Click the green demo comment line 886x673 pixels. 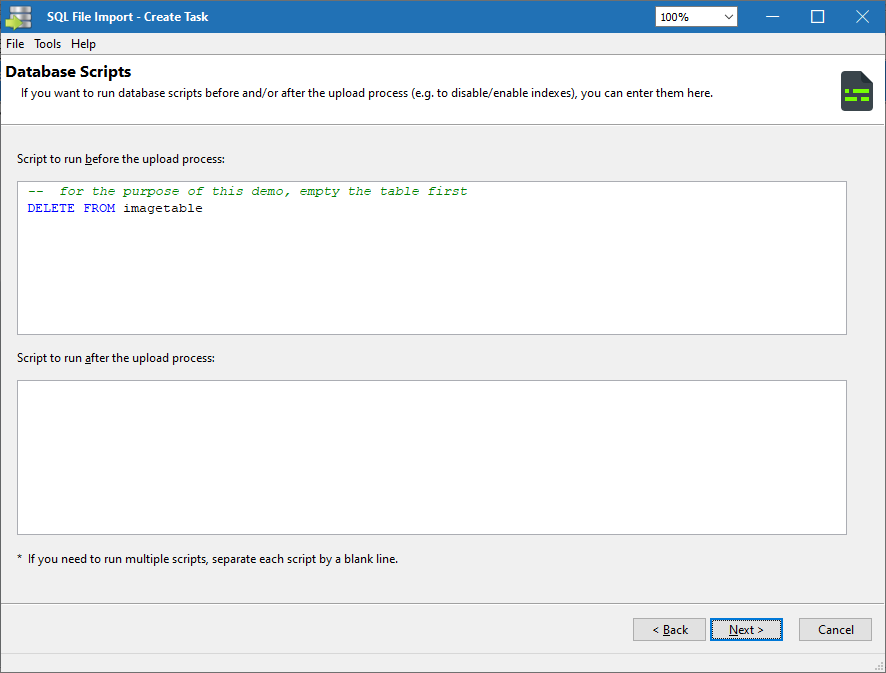click(x=247, y=190)
